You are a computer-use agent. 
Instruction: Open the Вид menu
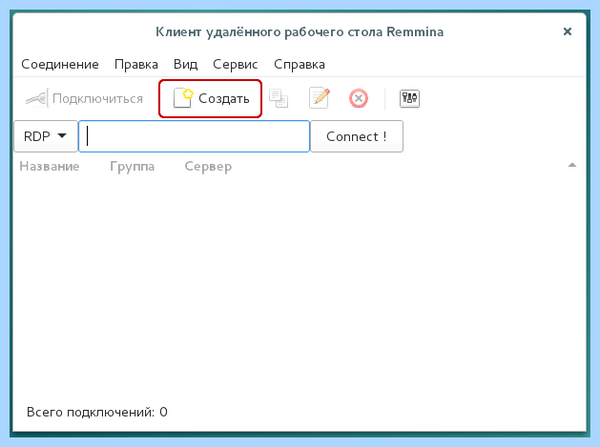(185, 64)
